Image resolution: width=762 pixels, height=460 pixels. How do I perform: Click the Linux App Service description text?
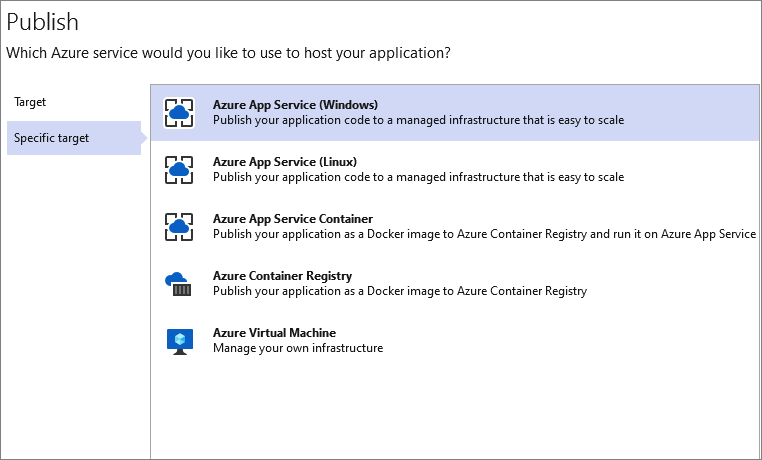[x=418, y=177]
